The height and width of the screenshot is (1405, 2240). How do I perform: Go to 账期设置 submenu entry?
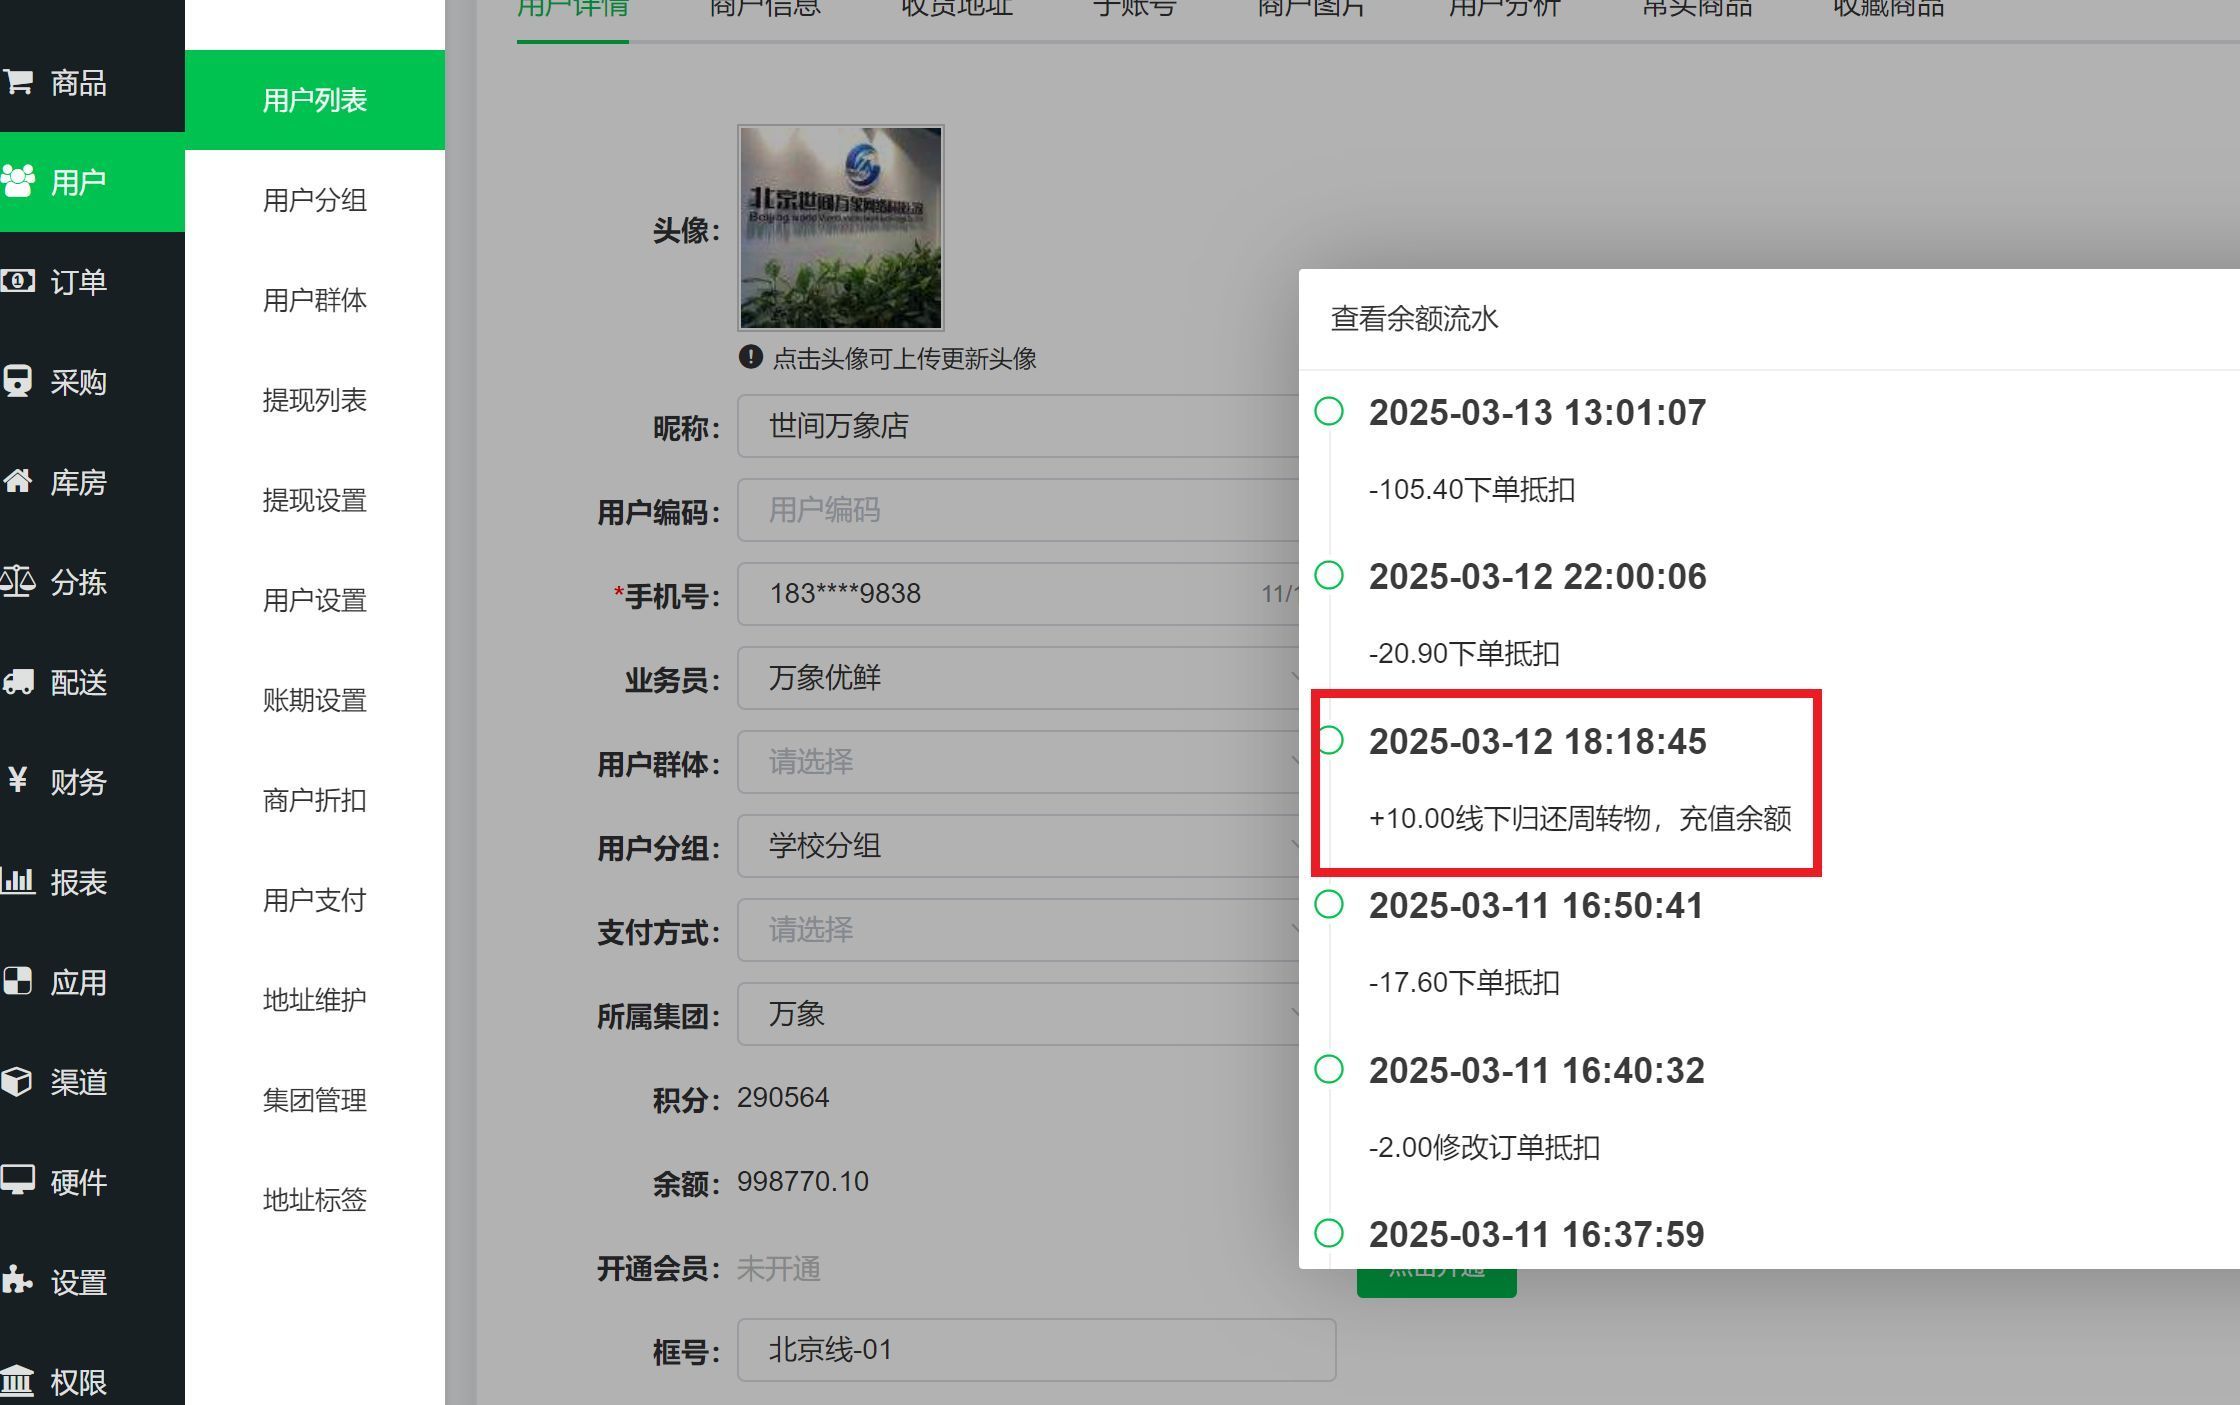click(x=314, y=700)
